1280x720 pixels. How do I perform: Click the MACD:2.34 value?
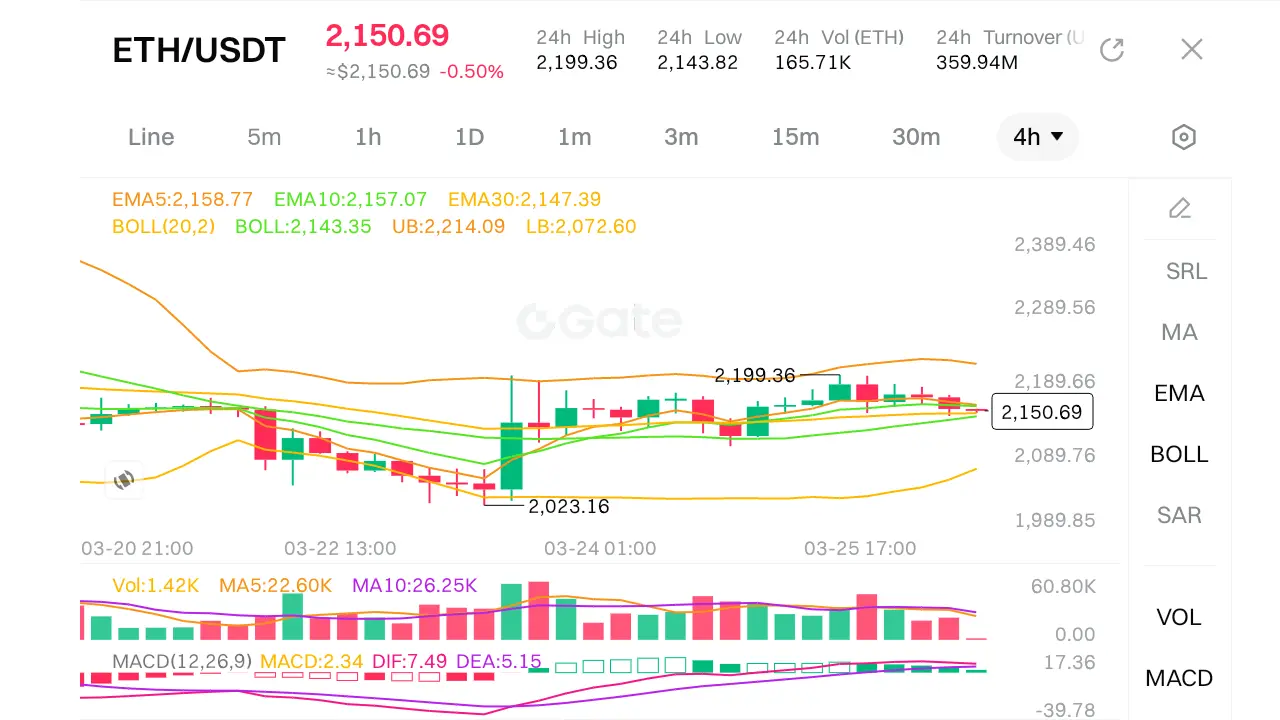310,661
